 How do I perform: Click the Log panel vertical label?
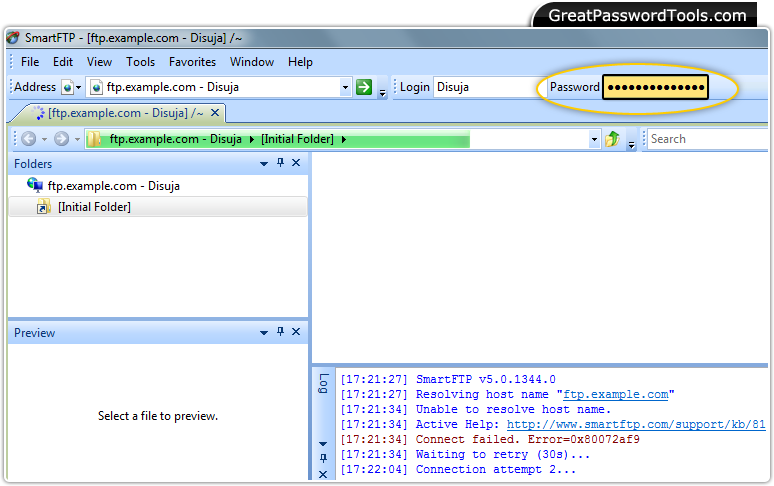(323, 384)
